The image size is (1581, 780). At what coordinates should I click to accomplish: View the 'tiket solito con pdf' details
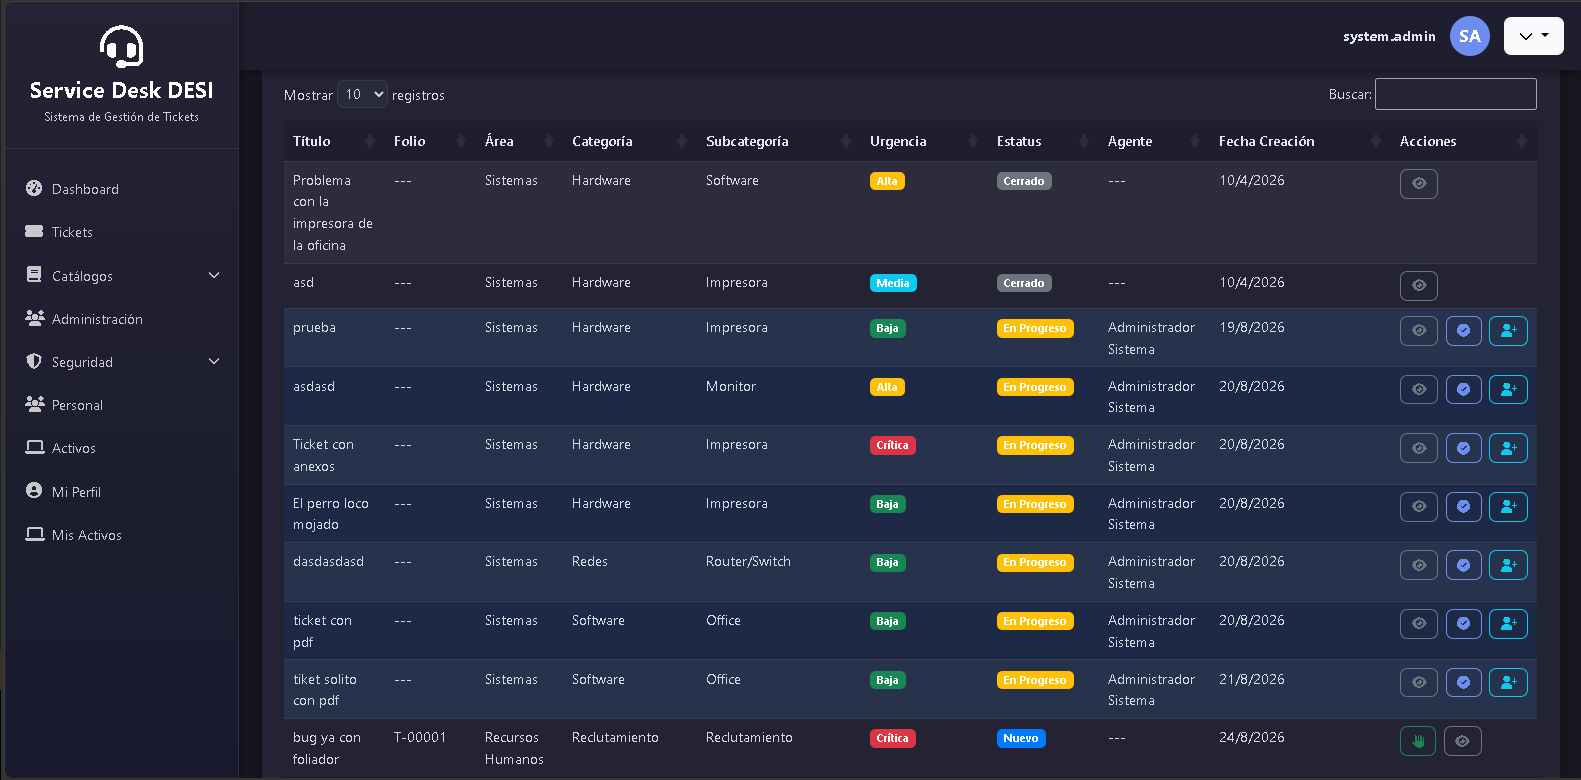1419,683
